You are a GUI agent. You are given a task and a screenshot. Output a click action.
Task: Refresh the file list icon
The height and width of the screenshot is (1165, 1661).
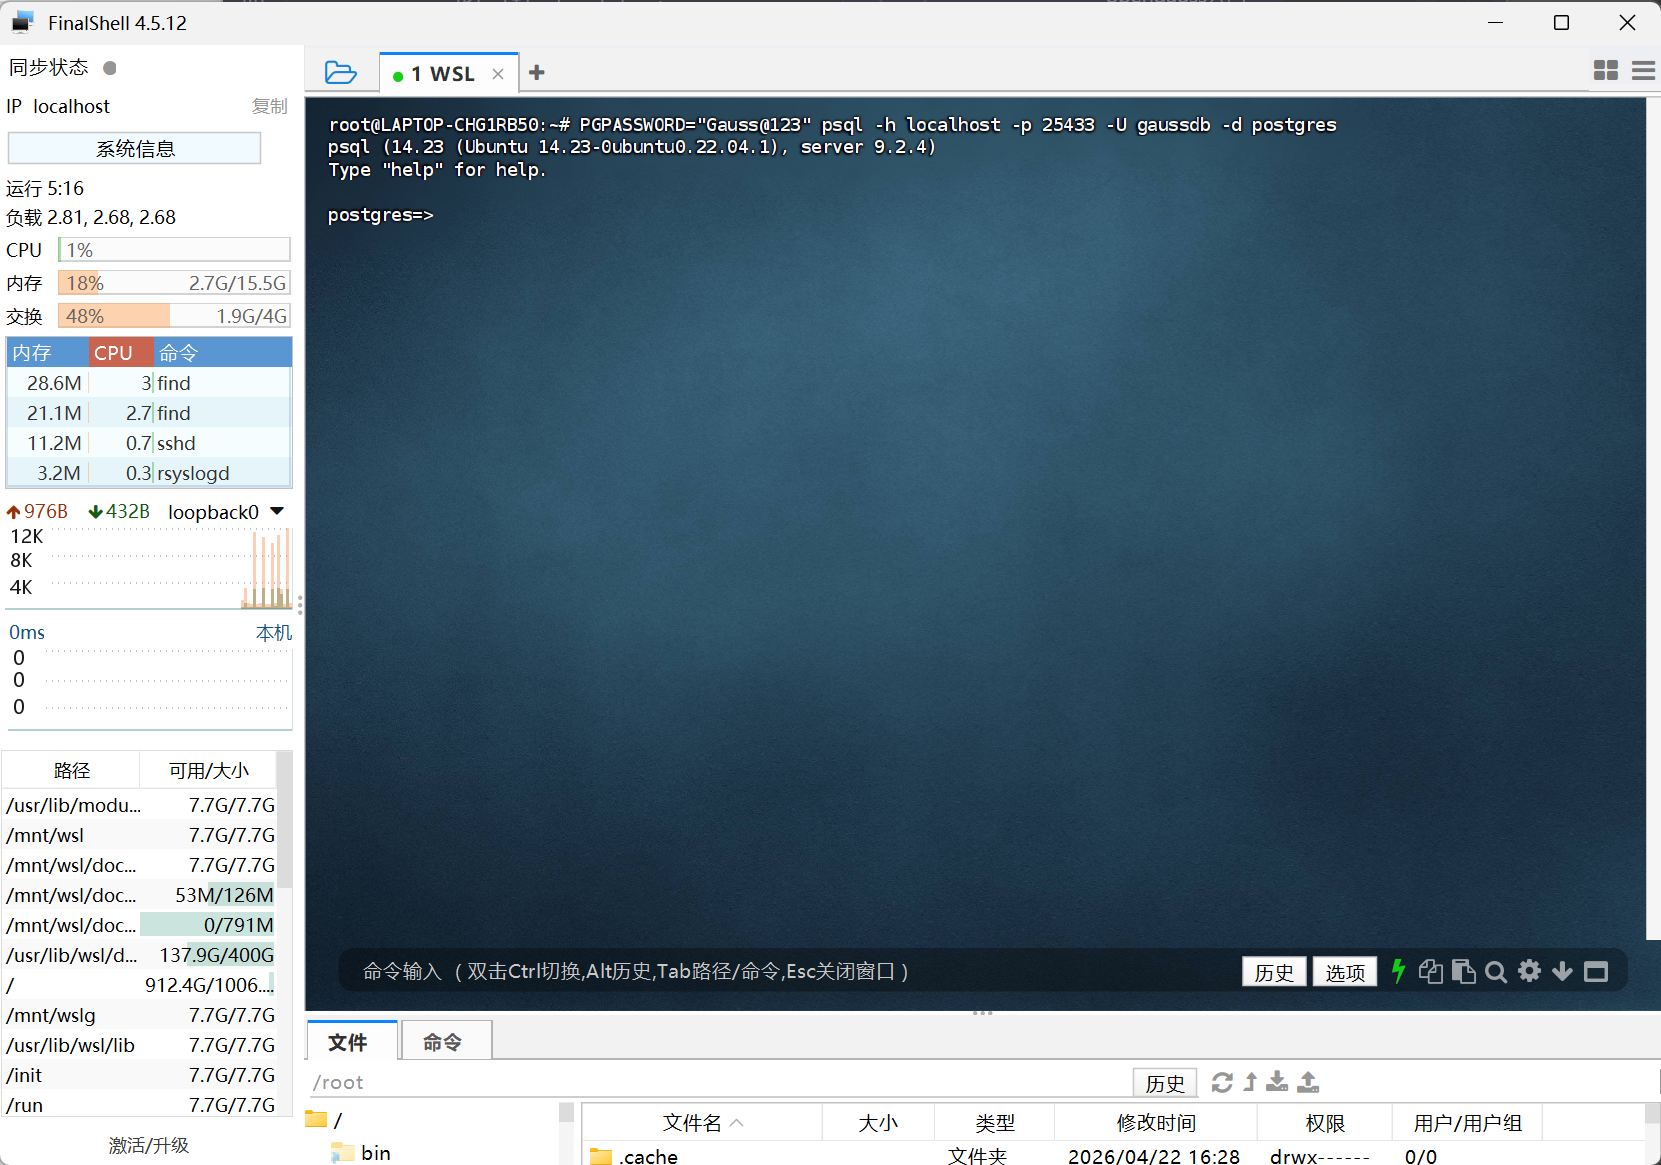pyautogui.click(x=1222, y=1082)
